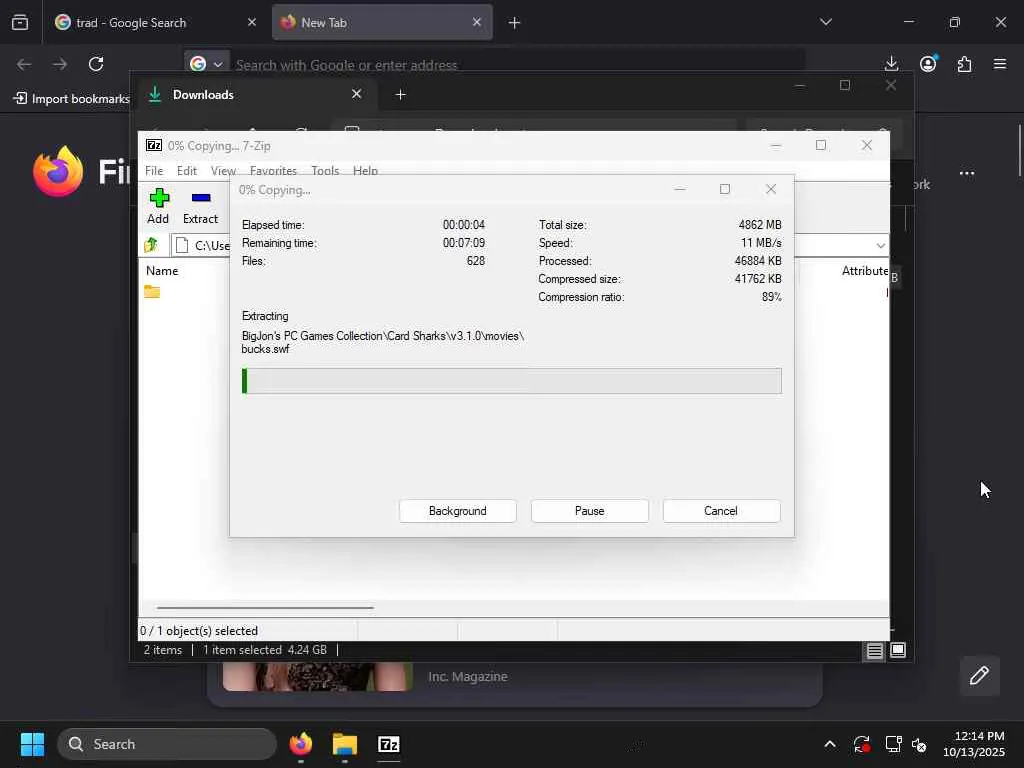Screen dimensions: 1024x768
Task: Open Firefox account icon
Action: pyautogui.click(x=928, y=64)
